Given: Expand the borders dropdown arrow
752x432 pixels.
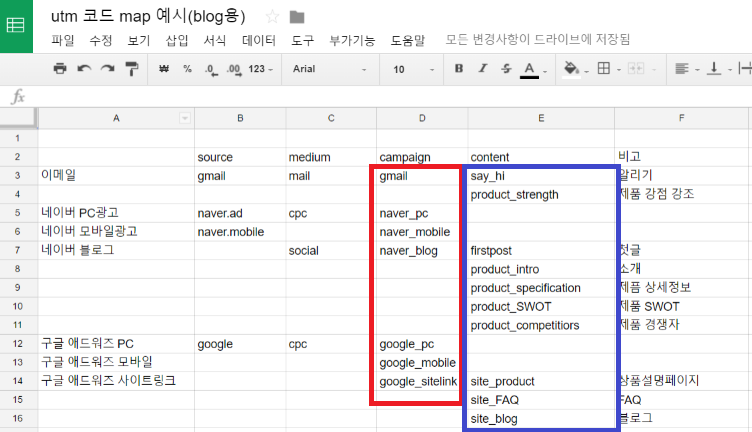Looking at the screenshot, I should coord(619,70).
